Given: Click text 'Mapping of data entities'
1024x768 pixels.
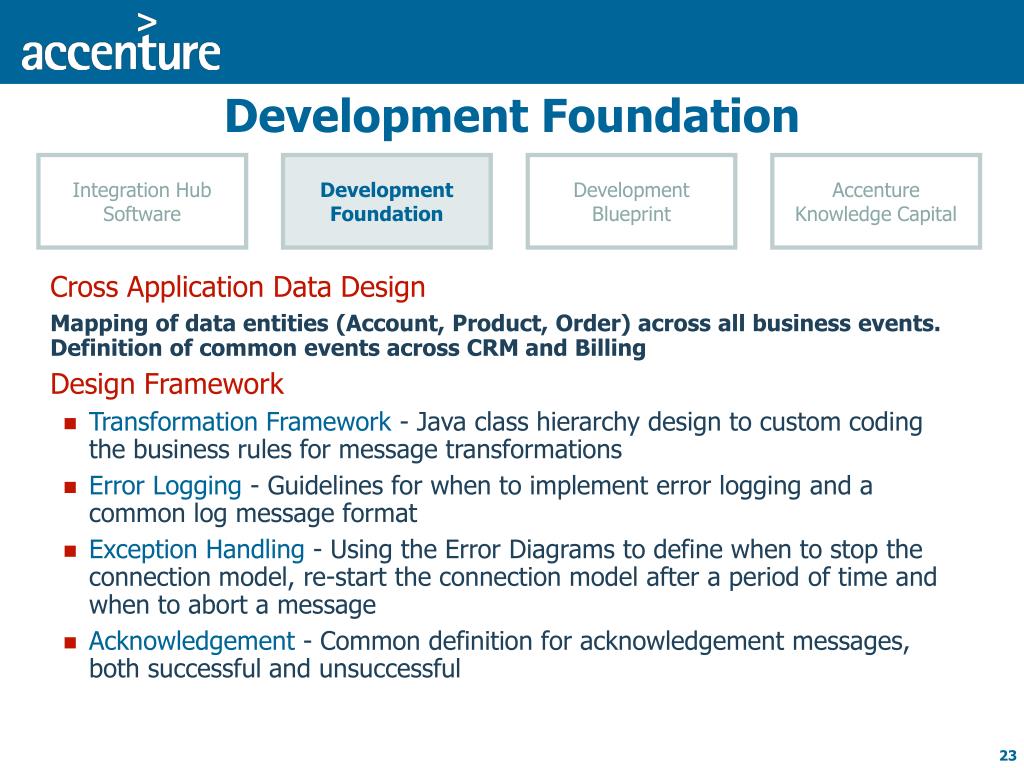Looking at the screenshot, I should (x=189, y=324).
